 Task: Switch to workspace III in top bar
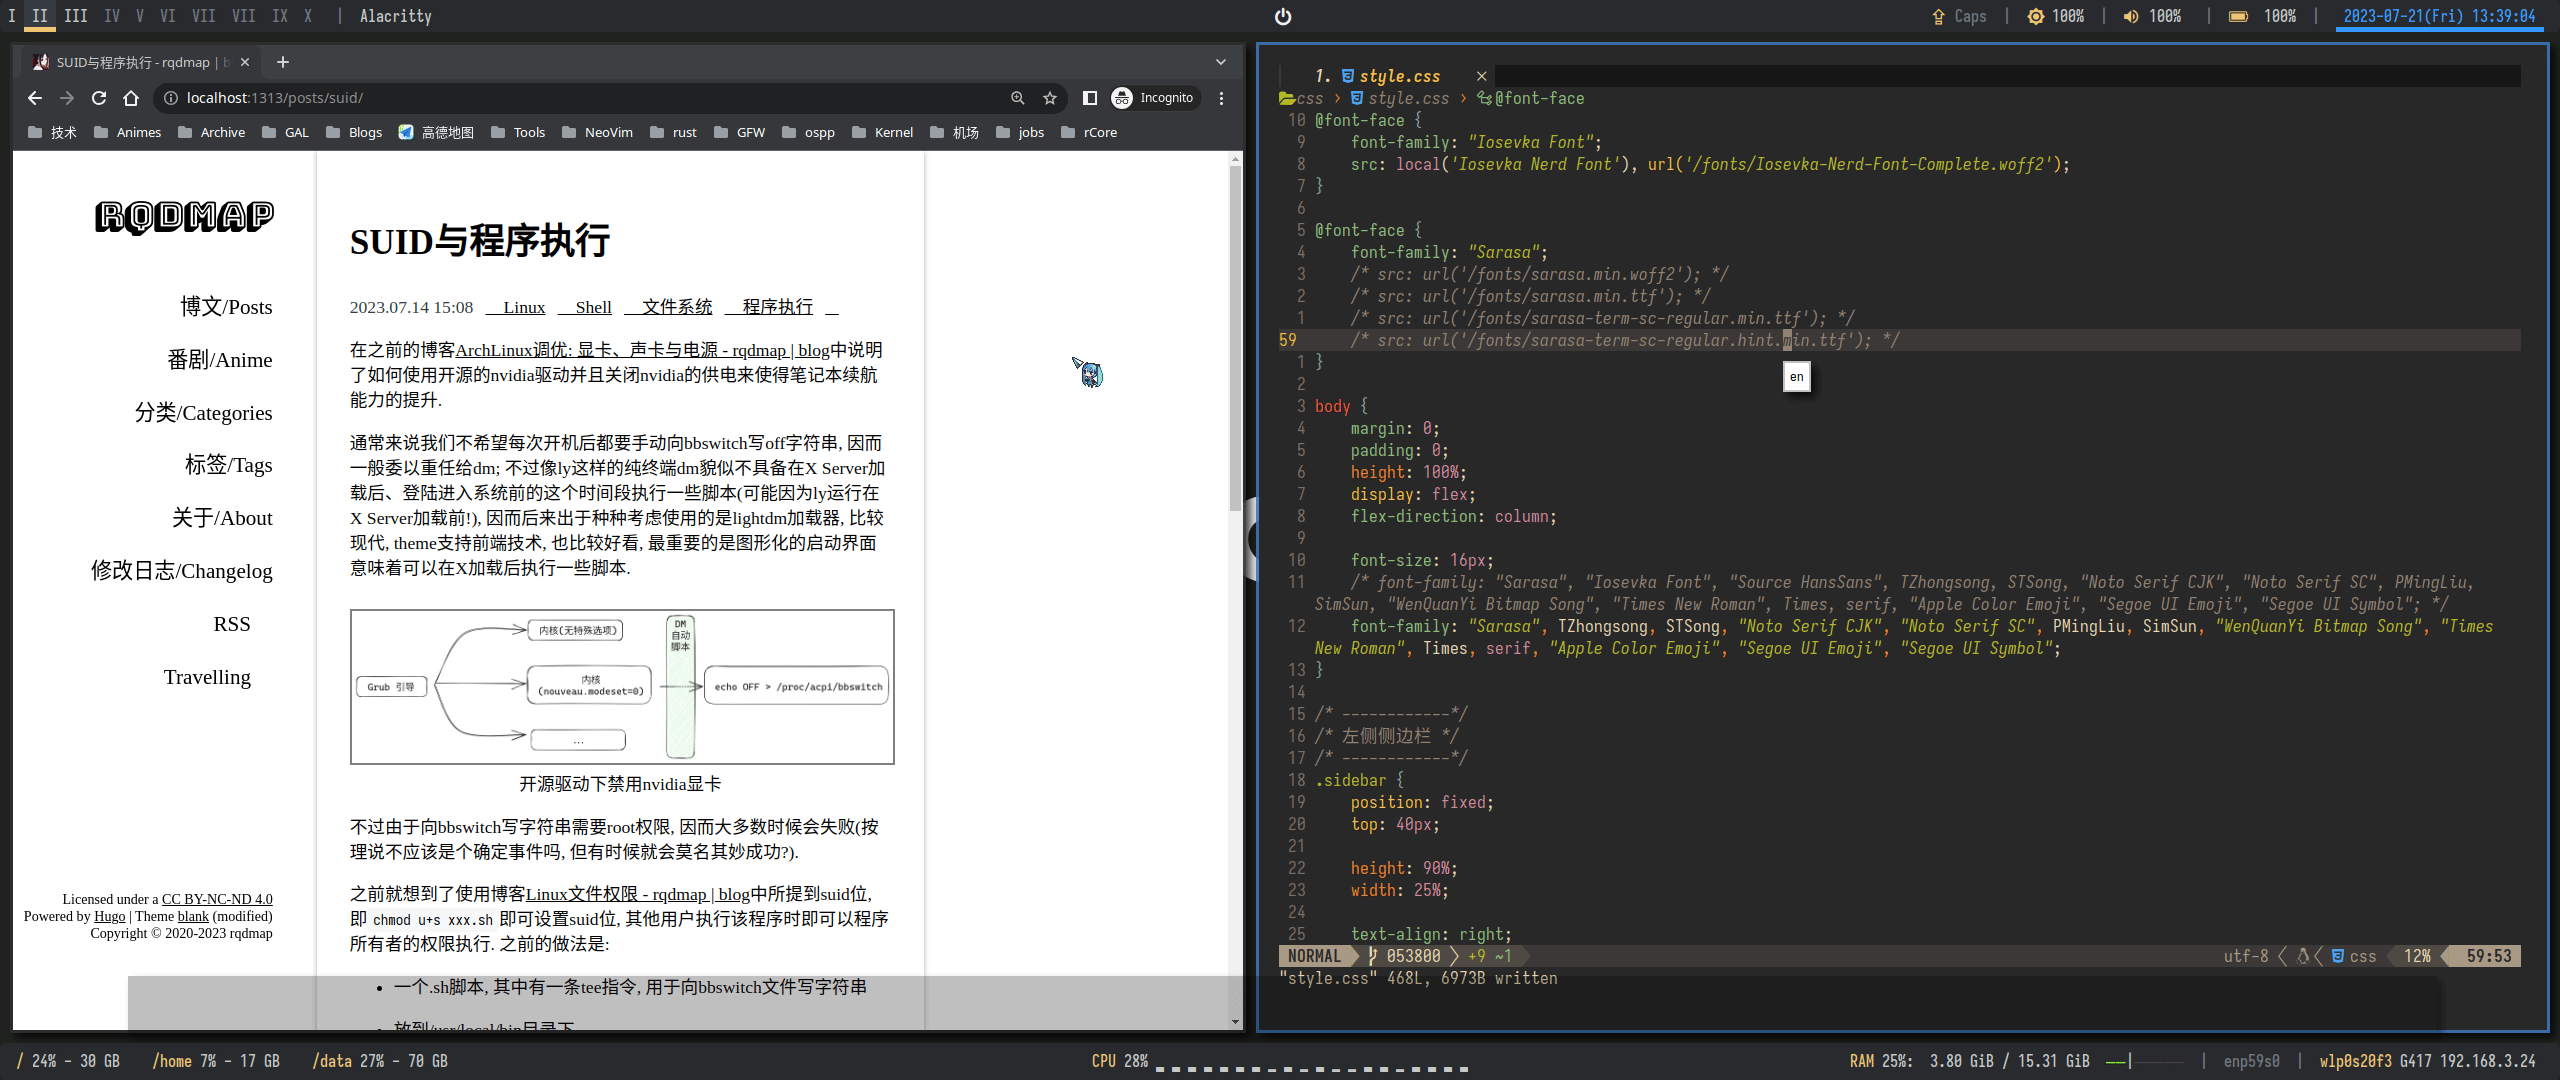(76, 16)
